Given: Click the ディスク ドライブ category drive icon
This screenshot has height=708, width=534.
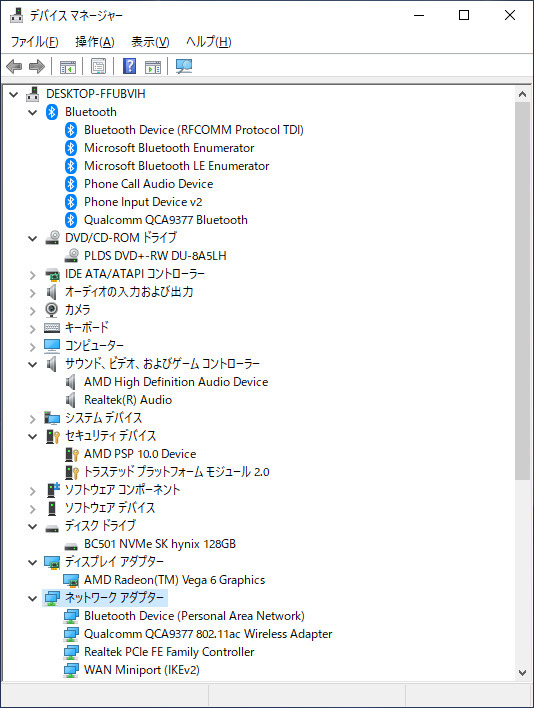Looking at the screenshot, I should click(x=52, y=528).
